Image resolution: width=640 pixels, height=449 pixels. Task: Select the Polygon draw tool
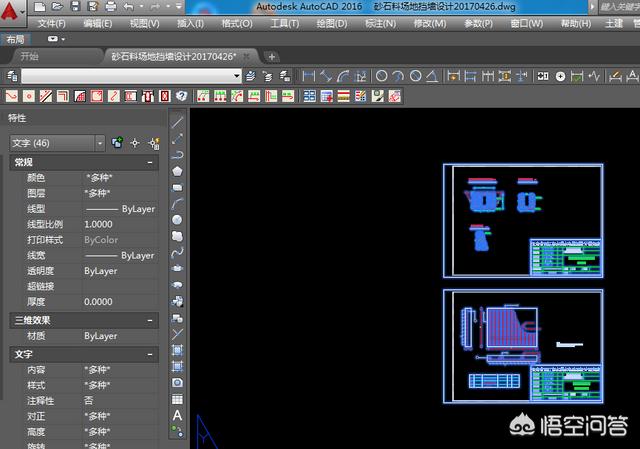177,171
